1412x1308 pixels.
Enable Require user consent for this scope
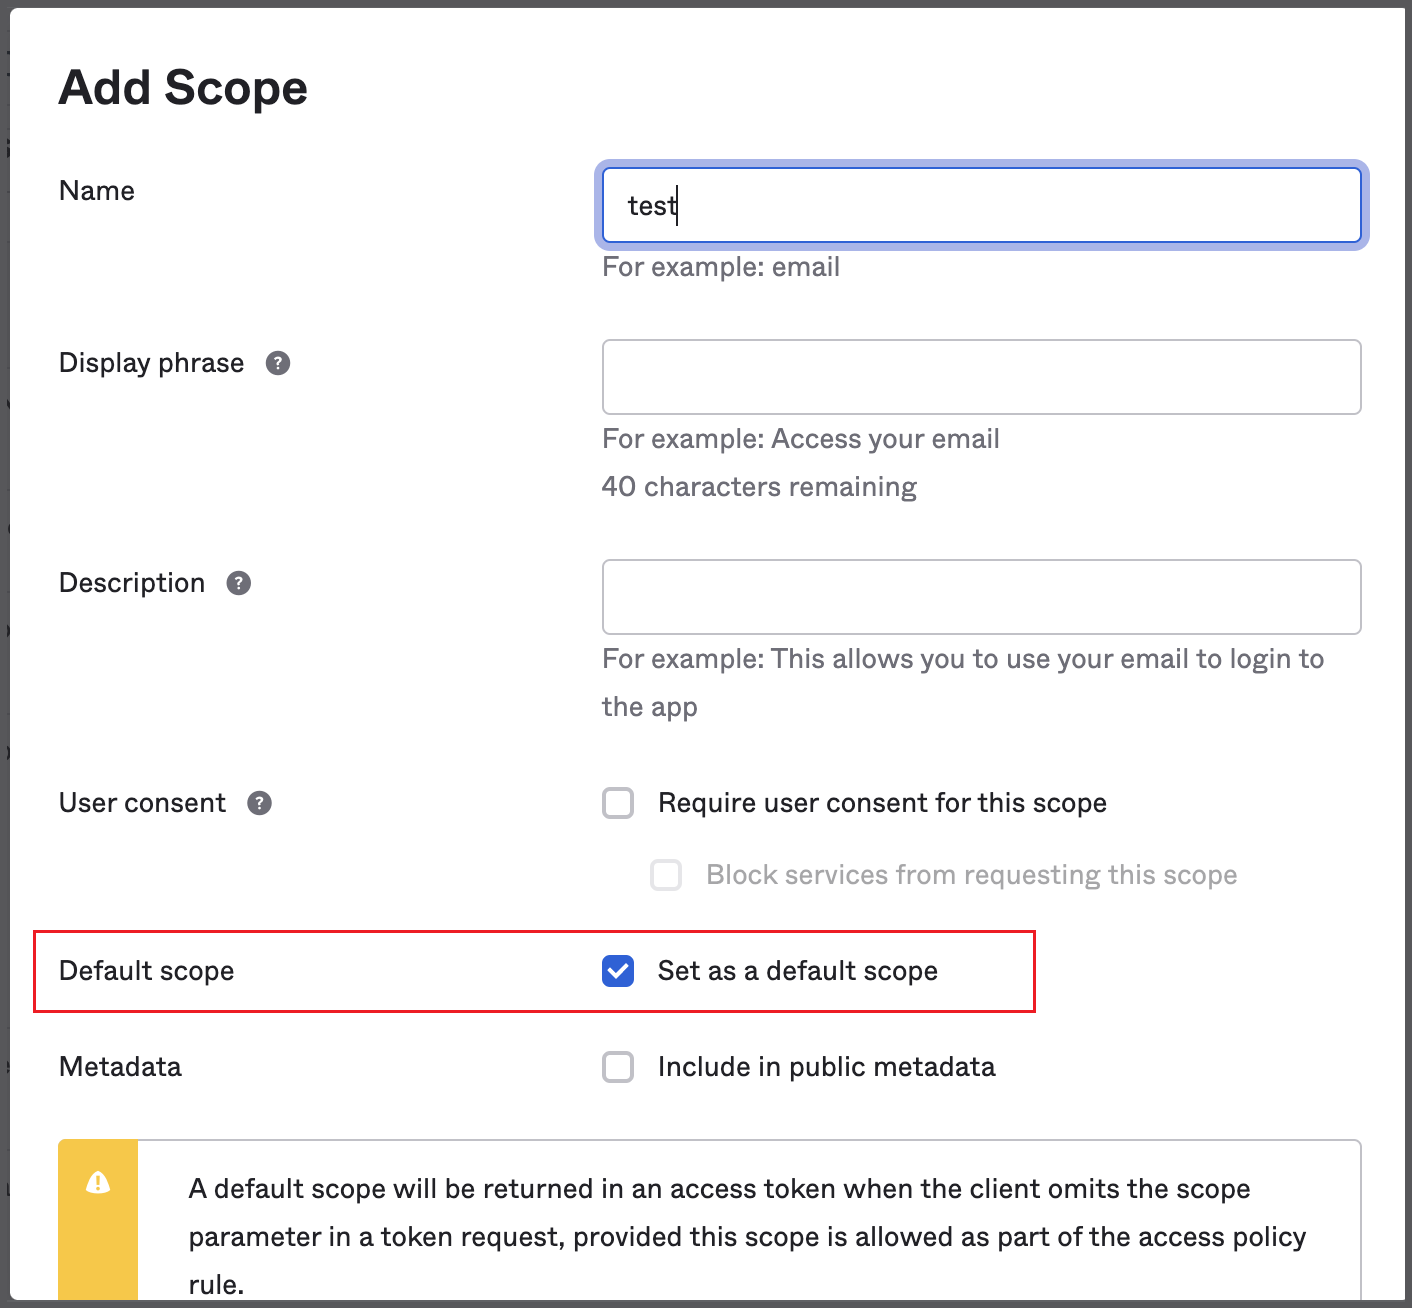618,802
